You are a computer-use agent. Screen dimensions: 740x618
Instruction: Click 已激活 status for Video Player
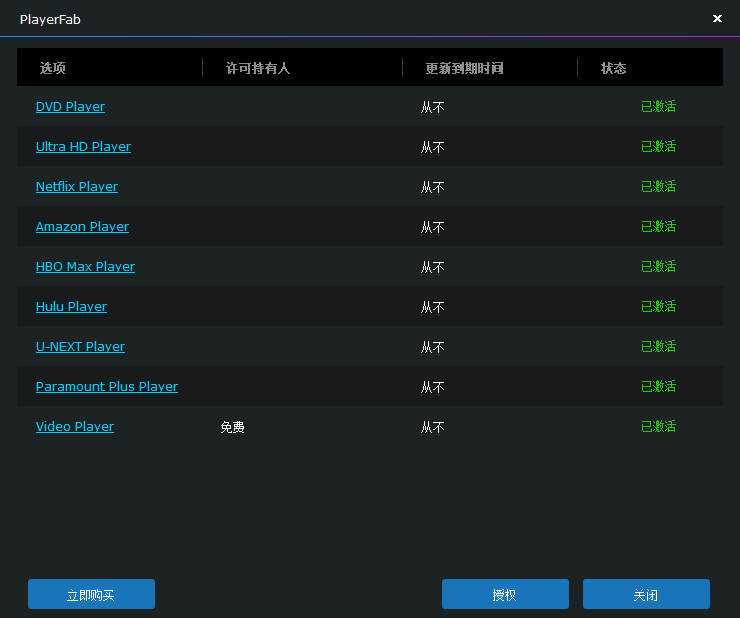click(658, 426)
